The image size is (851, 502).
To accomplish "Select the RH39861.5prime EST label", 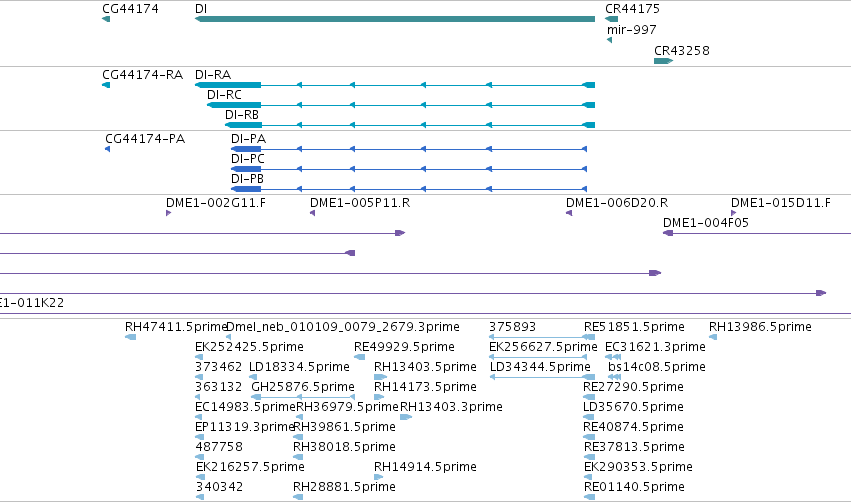I will coord(344,427).
